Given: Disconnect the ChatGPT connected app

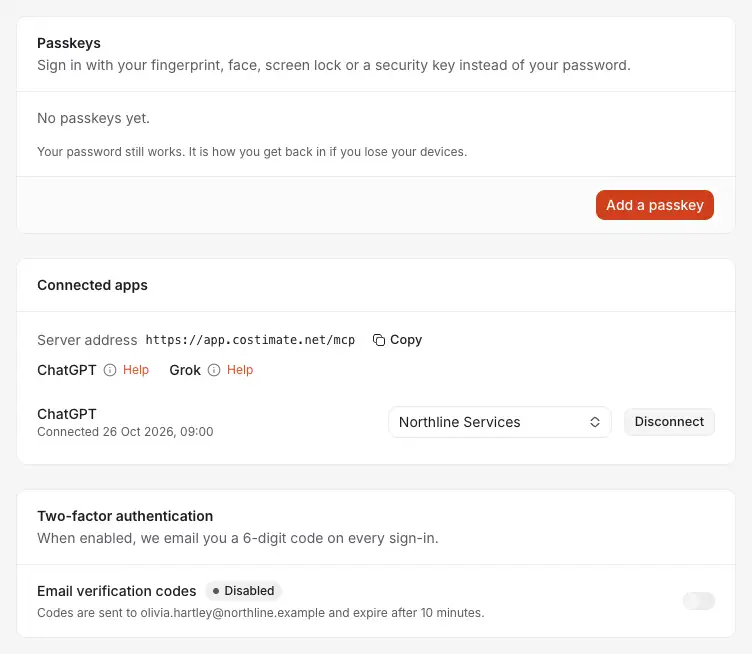Looking at the screenshot, I should [669, 422].
